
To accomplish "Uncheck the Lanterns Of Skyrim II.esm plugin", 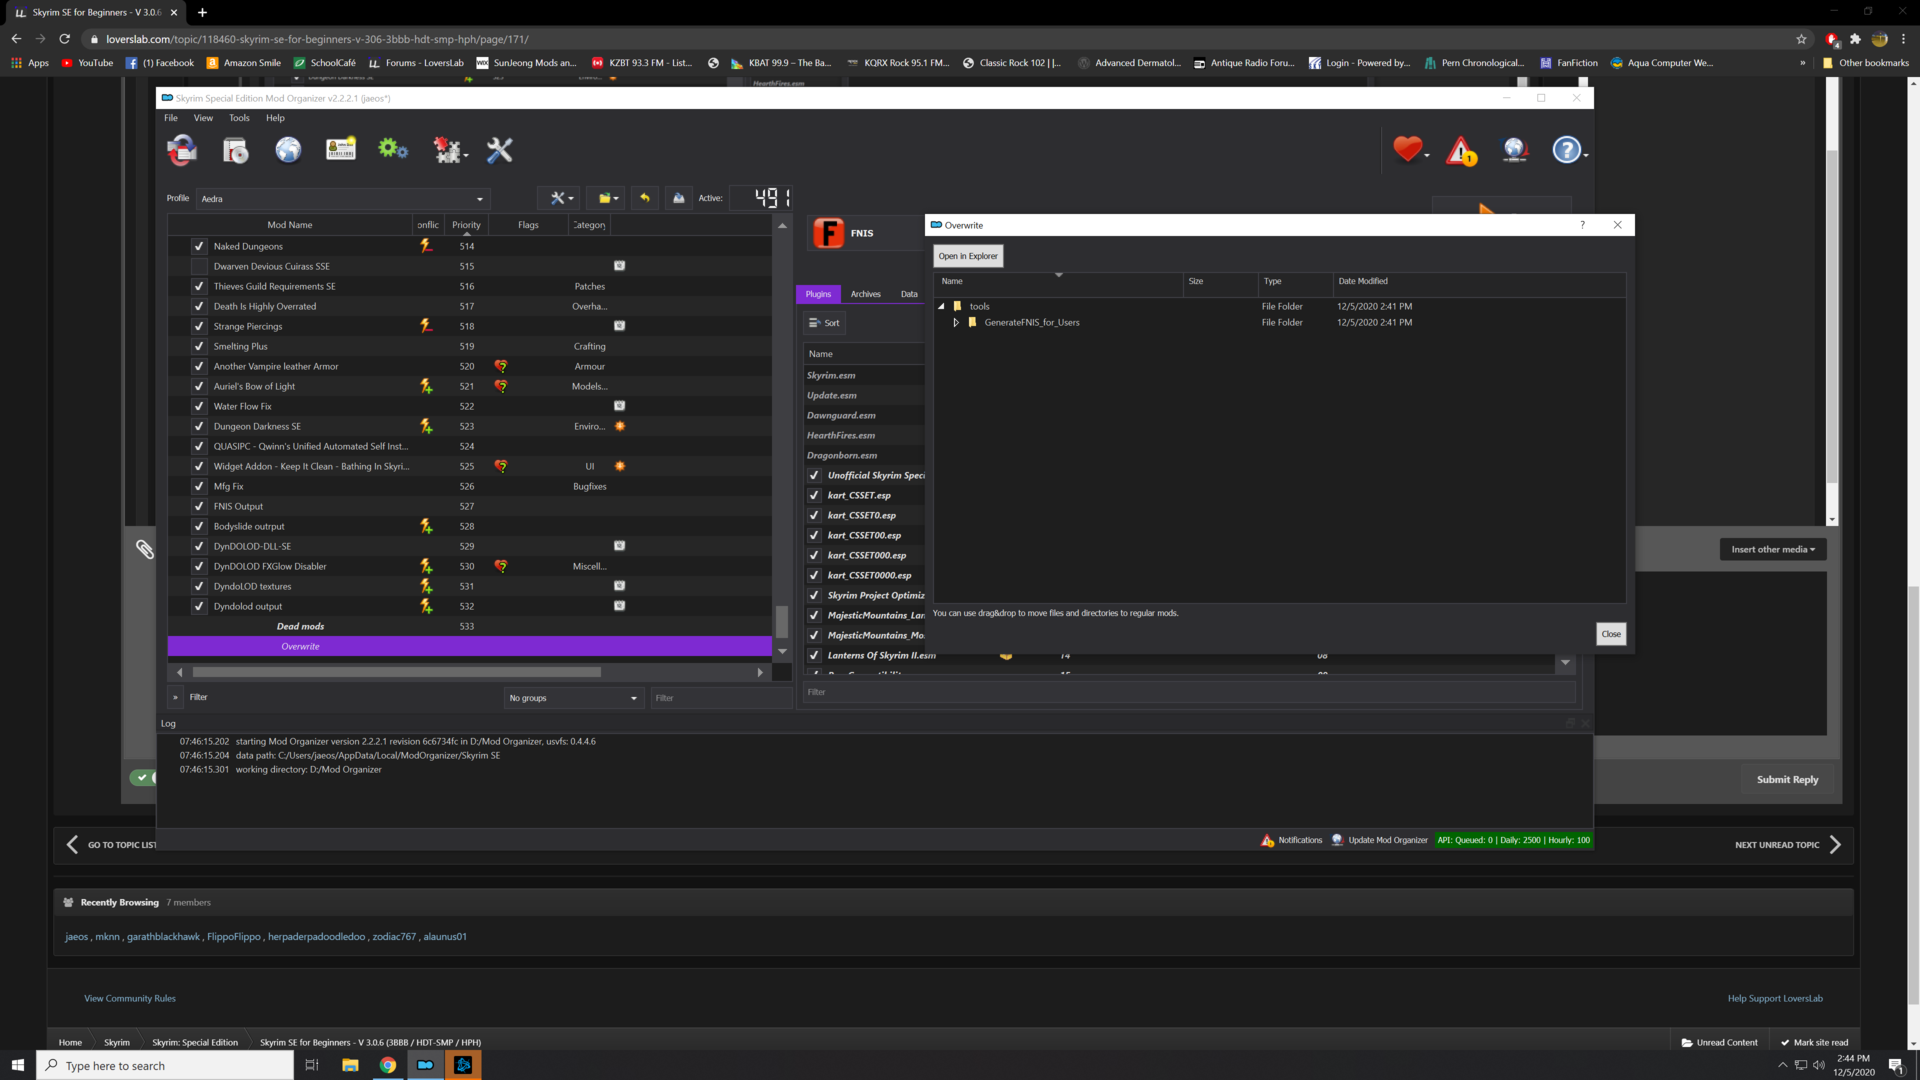I will pyautogui.click(x=814, y=655).
